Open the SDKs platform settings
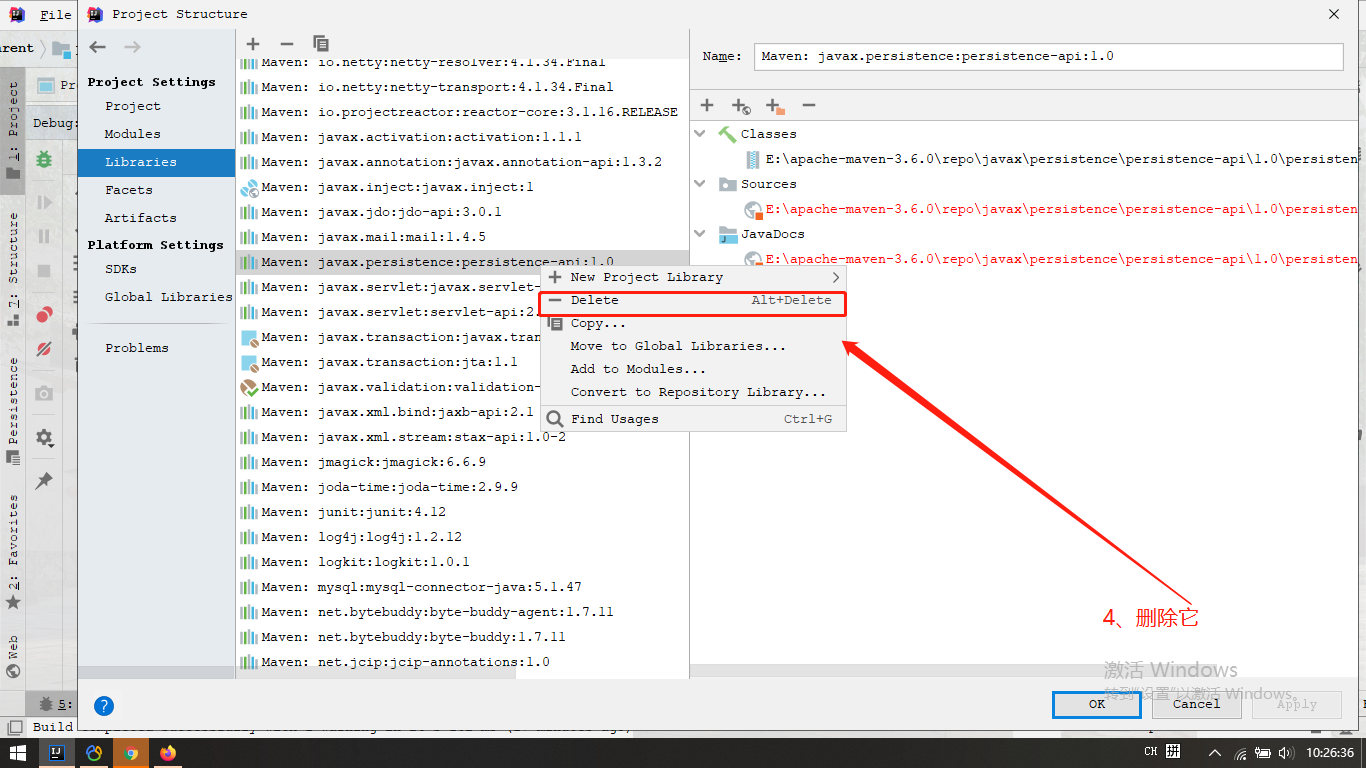1366x768 pixels. point(121,269)
